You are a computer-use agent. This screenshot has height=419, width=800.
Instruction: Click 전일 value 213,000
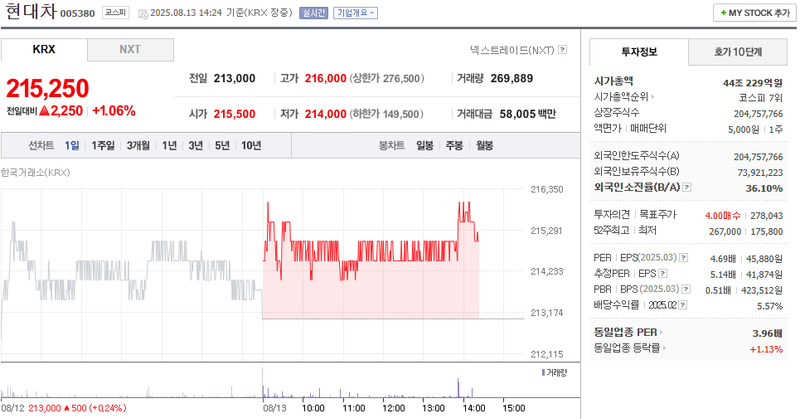(x=235, y=79)
